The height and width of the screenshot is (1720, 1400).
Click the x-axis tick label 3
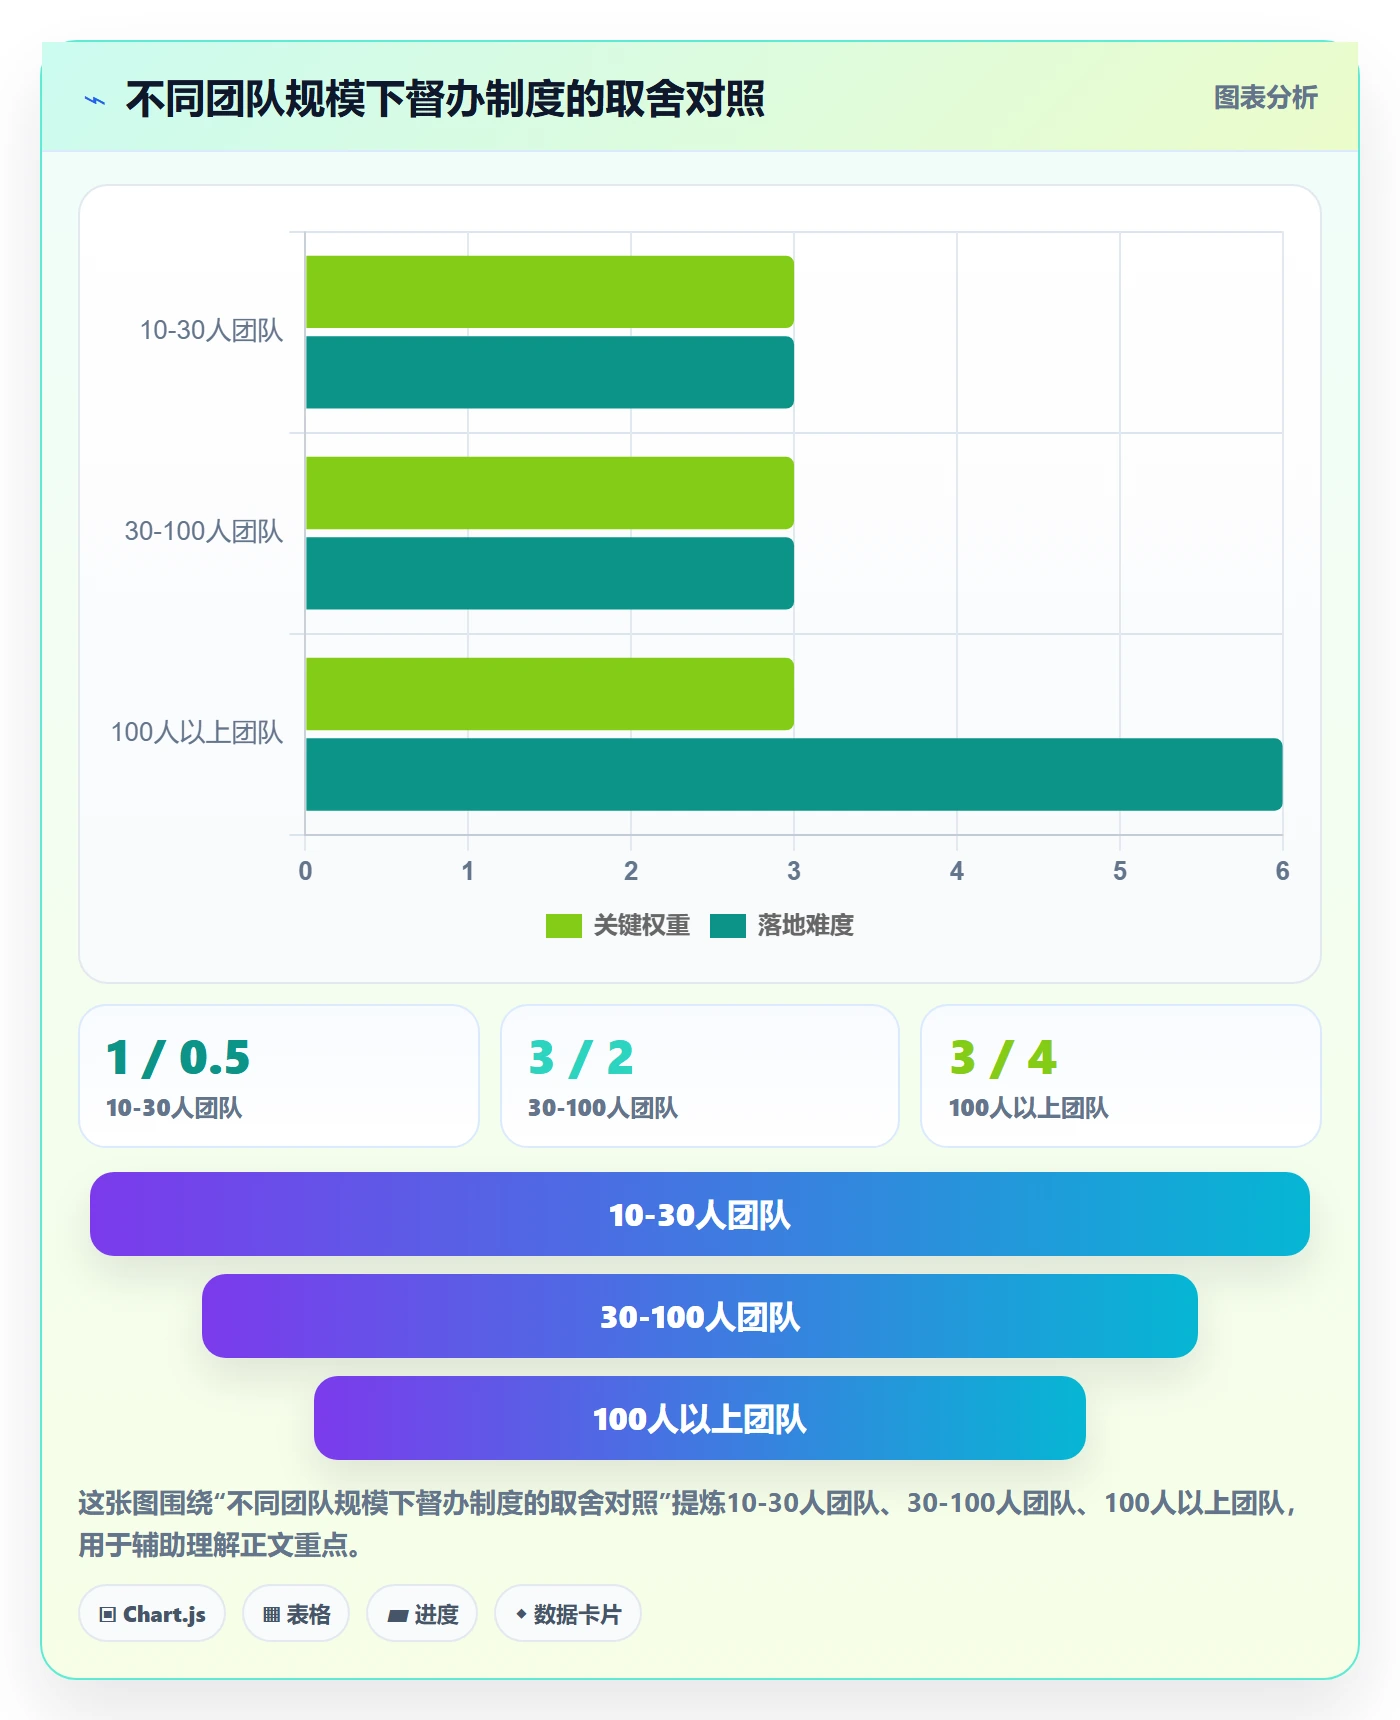[794, 871]
